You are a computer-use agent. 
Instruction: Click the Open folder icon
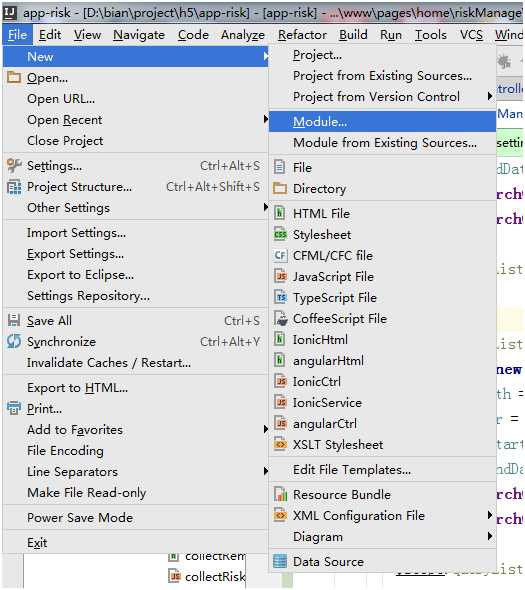click(14, 78)
